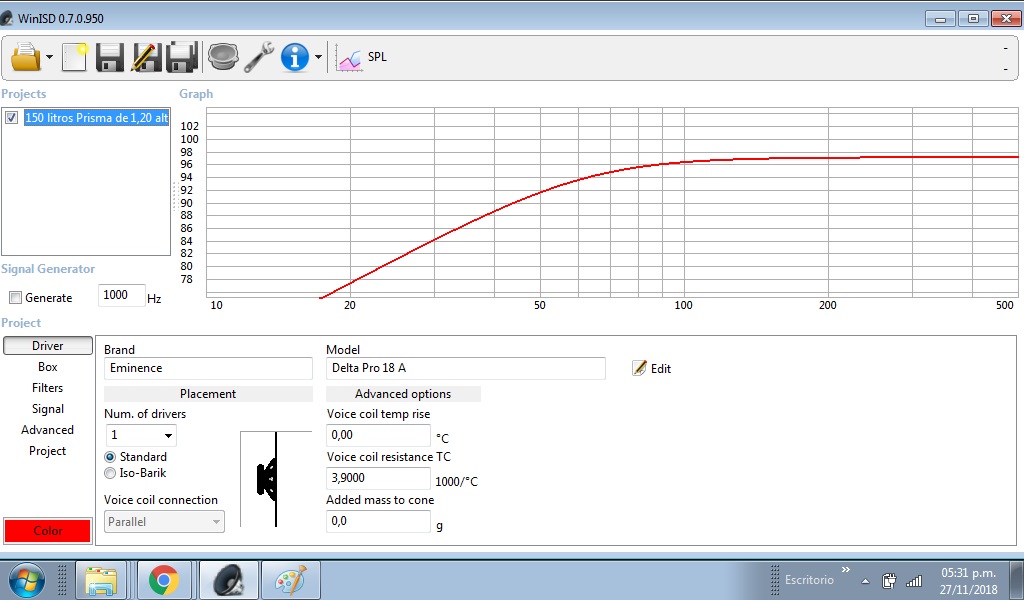
Task: Click the Escritorio toolbar label
Action: point(809,580)
